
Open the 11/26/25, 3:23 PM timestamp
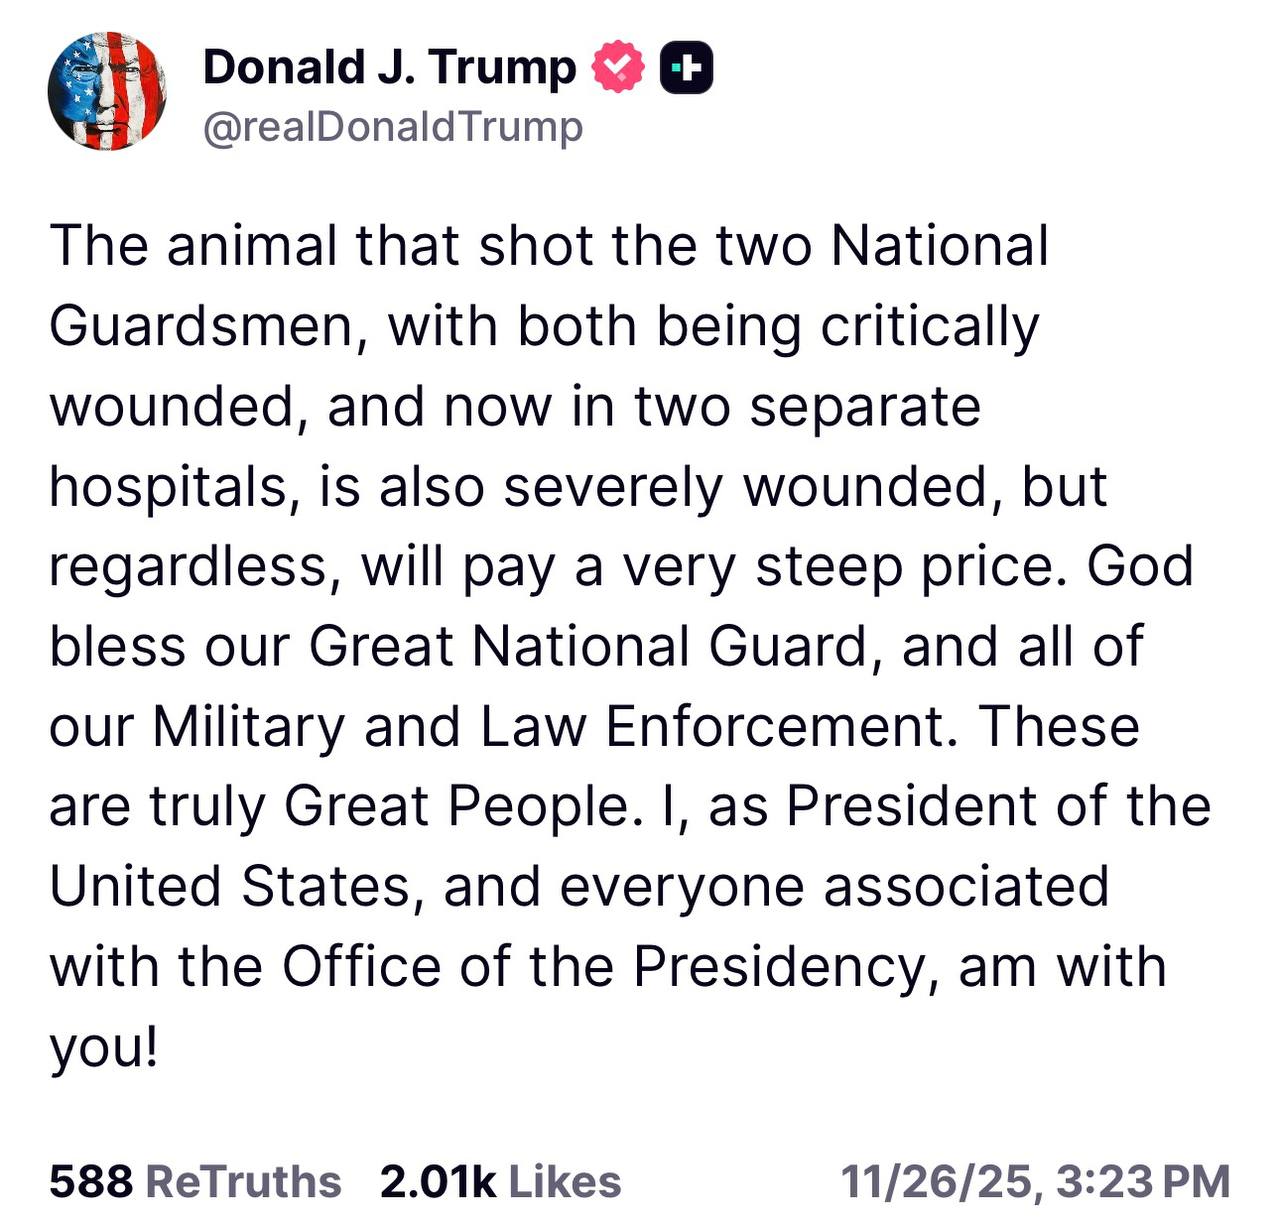1035,1181
